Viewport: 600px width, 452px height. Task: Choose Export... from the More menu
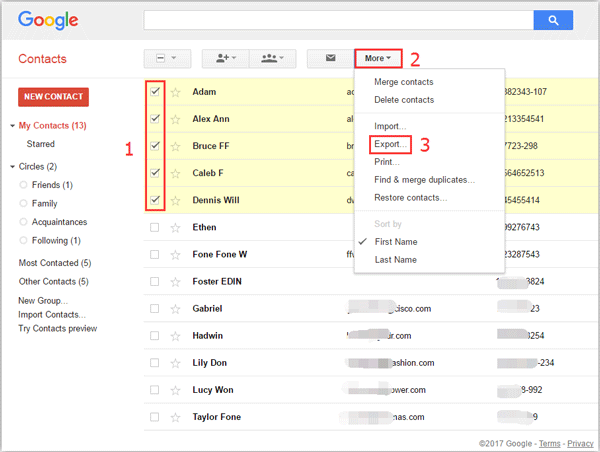click(390, 145)
